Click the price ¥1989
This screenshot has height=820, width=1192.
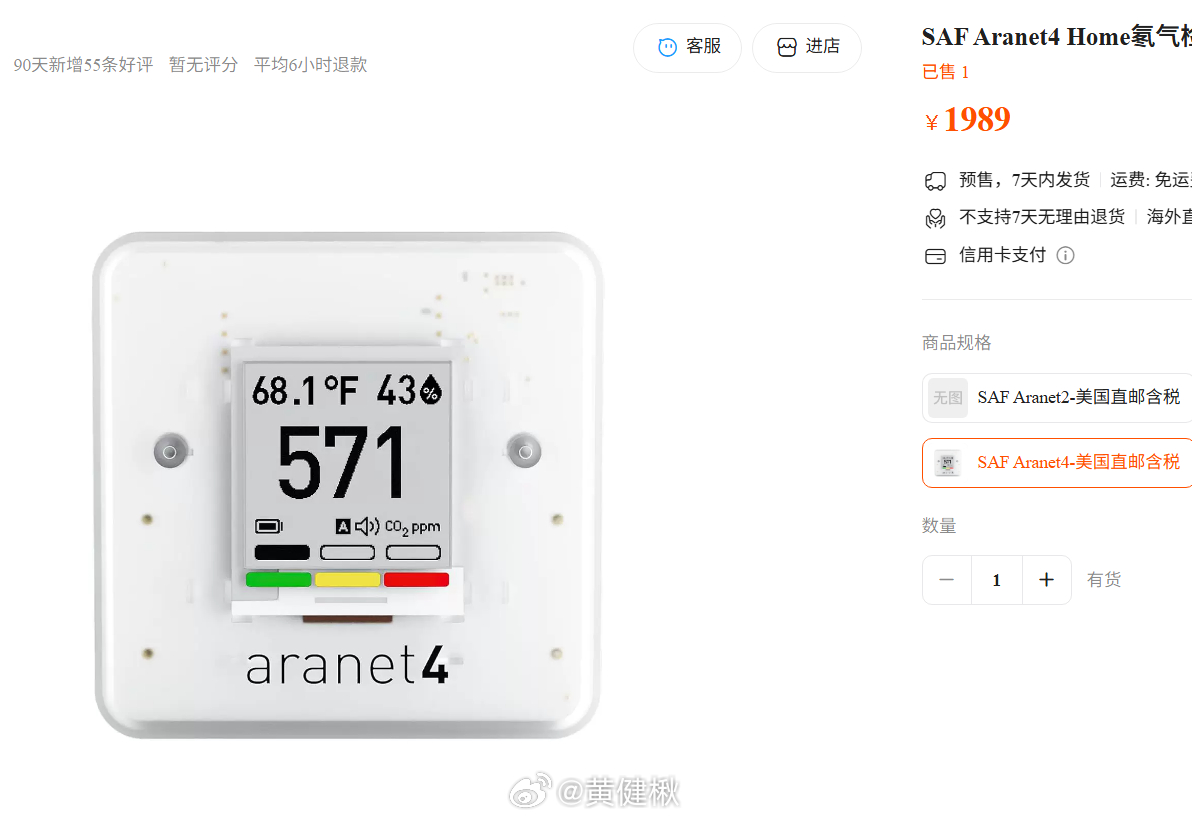(968, 119)
